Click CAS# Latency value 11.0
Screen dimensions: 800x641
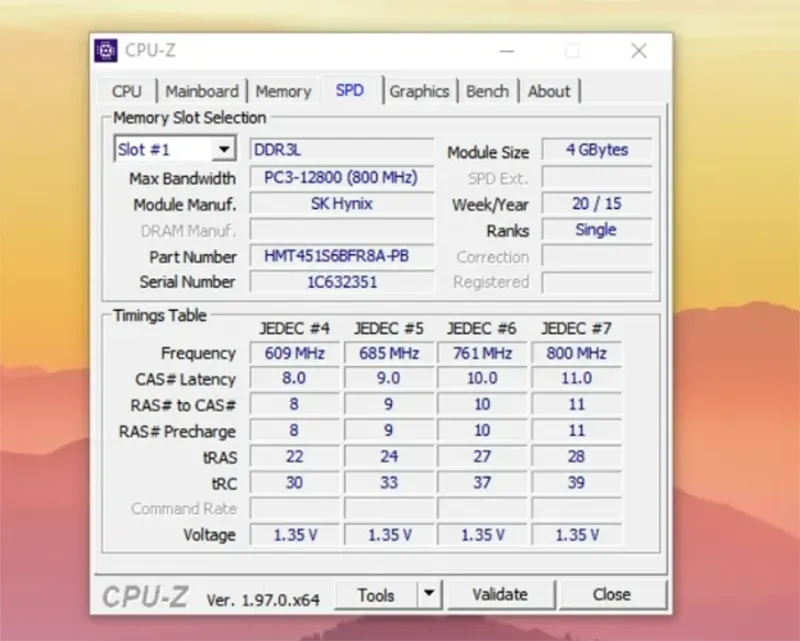tap(577, 378)
